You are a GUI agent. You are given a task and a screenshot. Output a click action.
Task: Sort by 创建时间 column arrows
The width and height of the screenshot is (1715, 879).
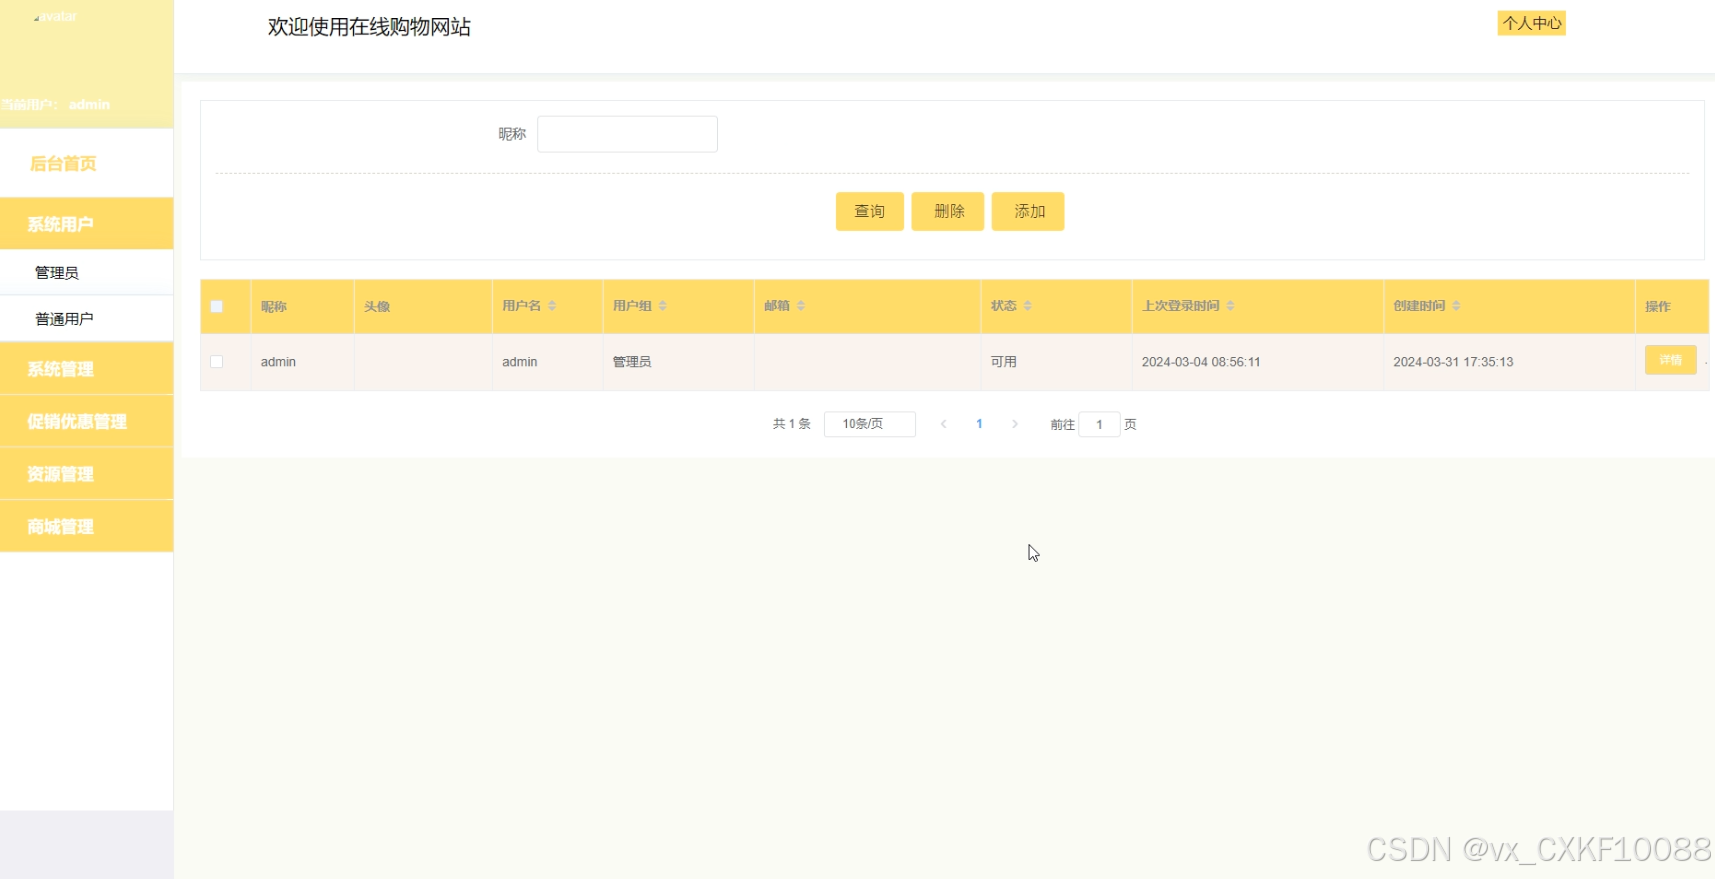tap(1456, 306)
